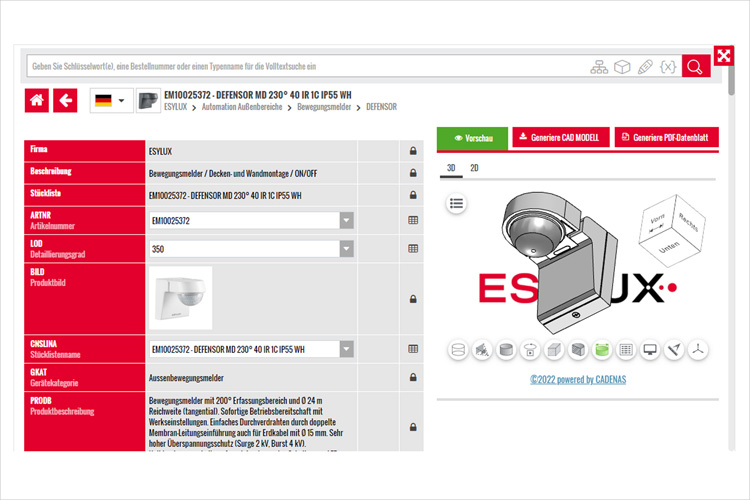
Task: Click the lock icon in Beschreibung row
Action: pyautogui.click(x=413, y=173)
